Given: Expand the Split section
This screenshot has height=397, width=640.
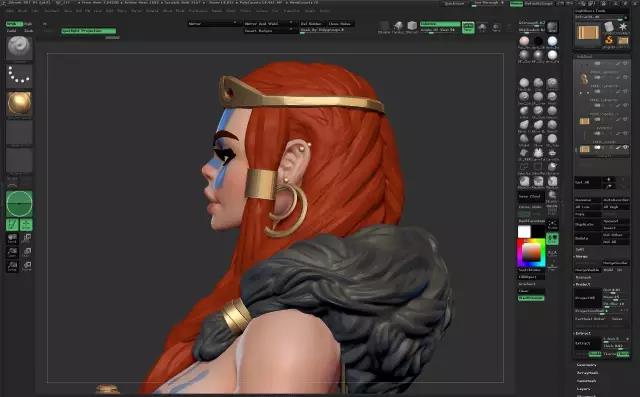Looking at the screenshot, I should pos(580,249).
